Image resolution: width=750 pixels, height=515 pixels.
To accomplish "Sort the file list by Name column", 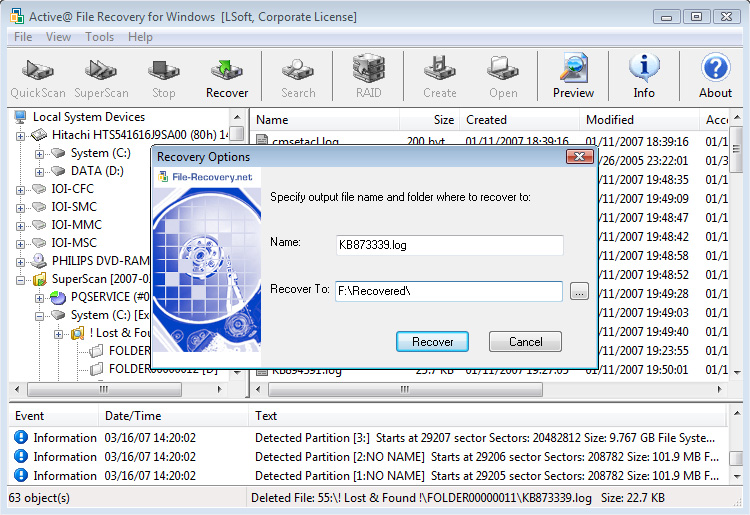I will pos(325,120).
